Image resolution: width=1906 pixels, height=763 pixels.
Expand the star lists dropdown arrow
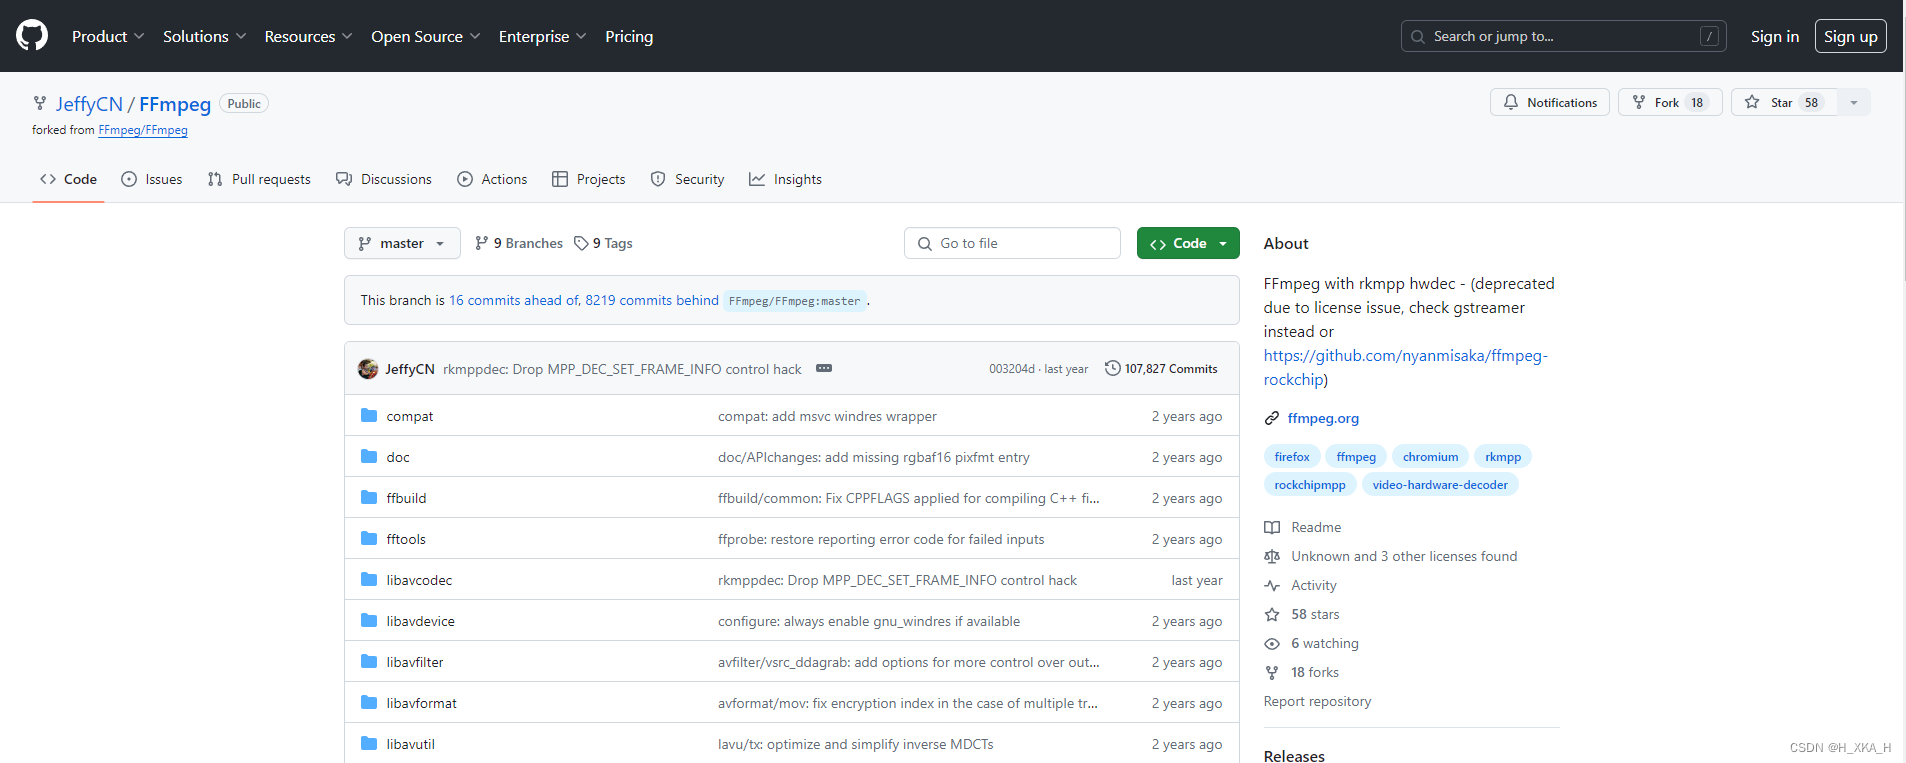1854,102
